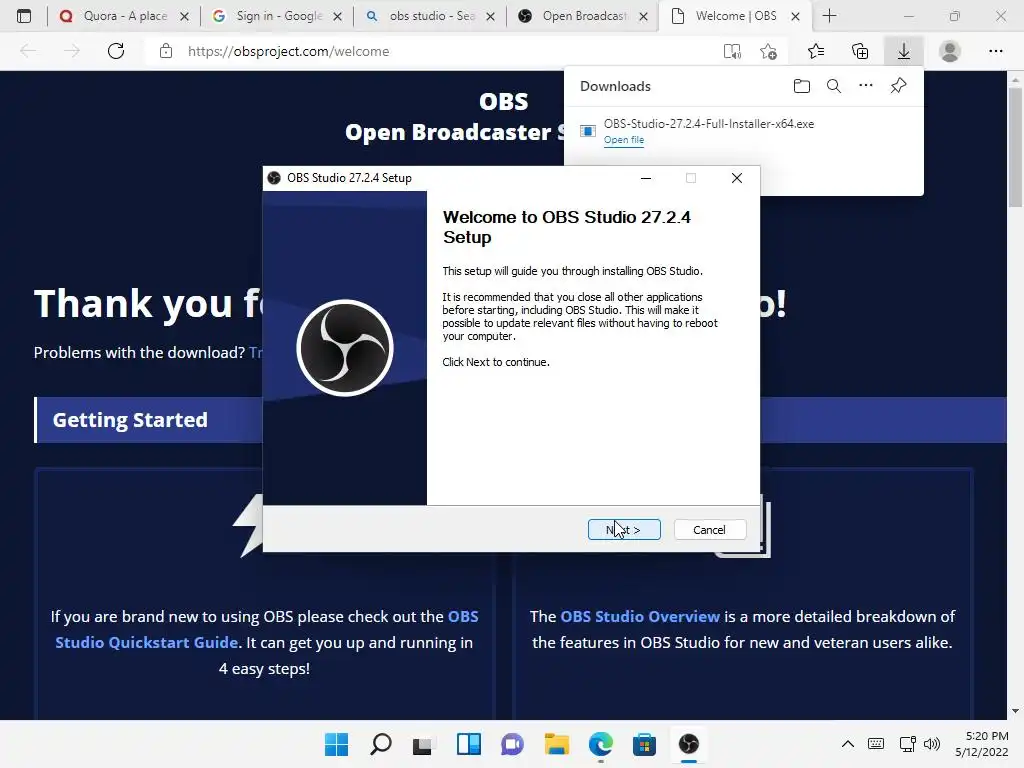
Task: Open OBS Studio Quickstart Guide link
Action: pos(266,630)
